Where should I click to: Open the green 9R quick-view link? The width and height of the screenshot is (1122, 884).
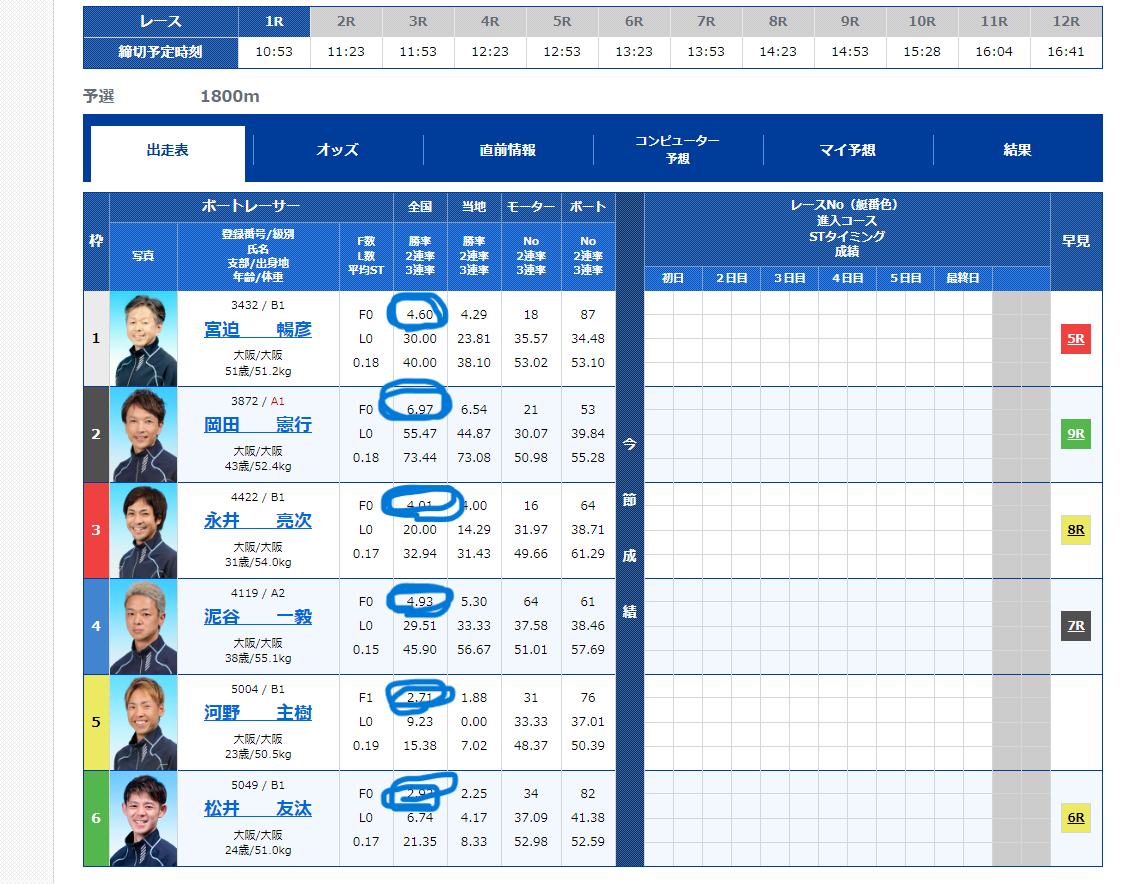coord(1075,434)
